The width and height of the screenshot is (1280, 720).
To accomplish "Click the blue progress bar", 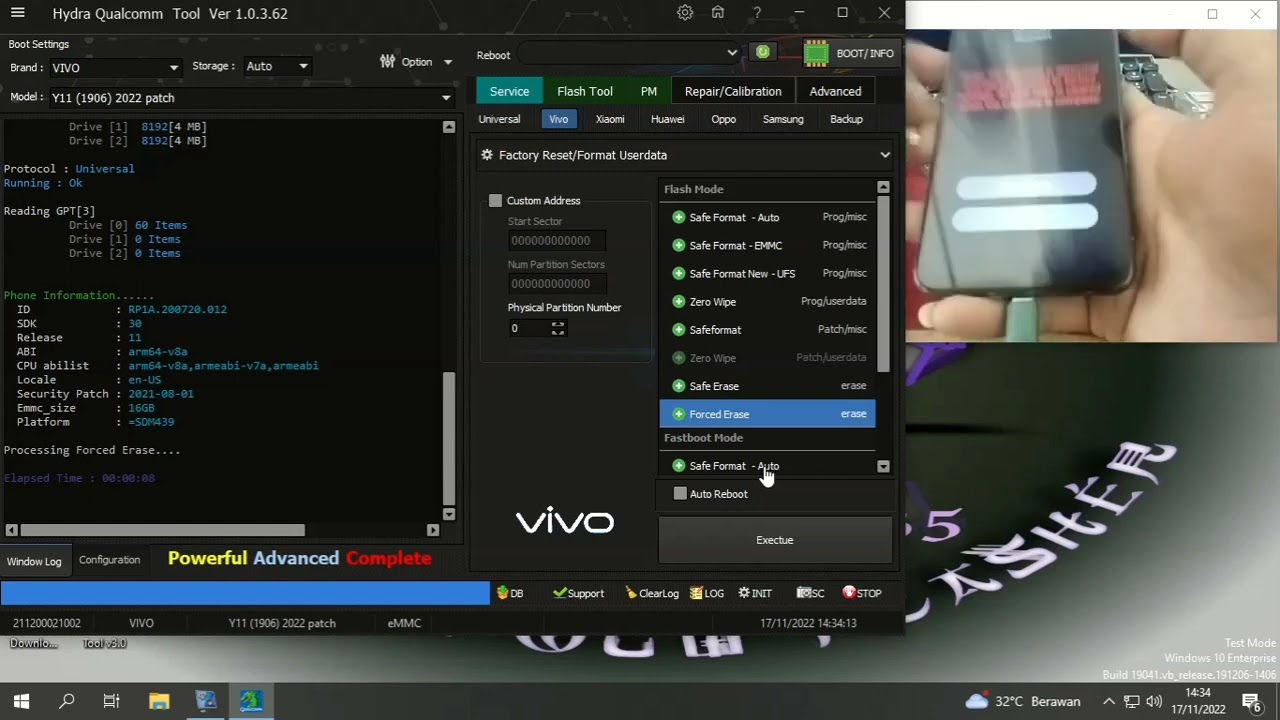I will click(245, 593).
